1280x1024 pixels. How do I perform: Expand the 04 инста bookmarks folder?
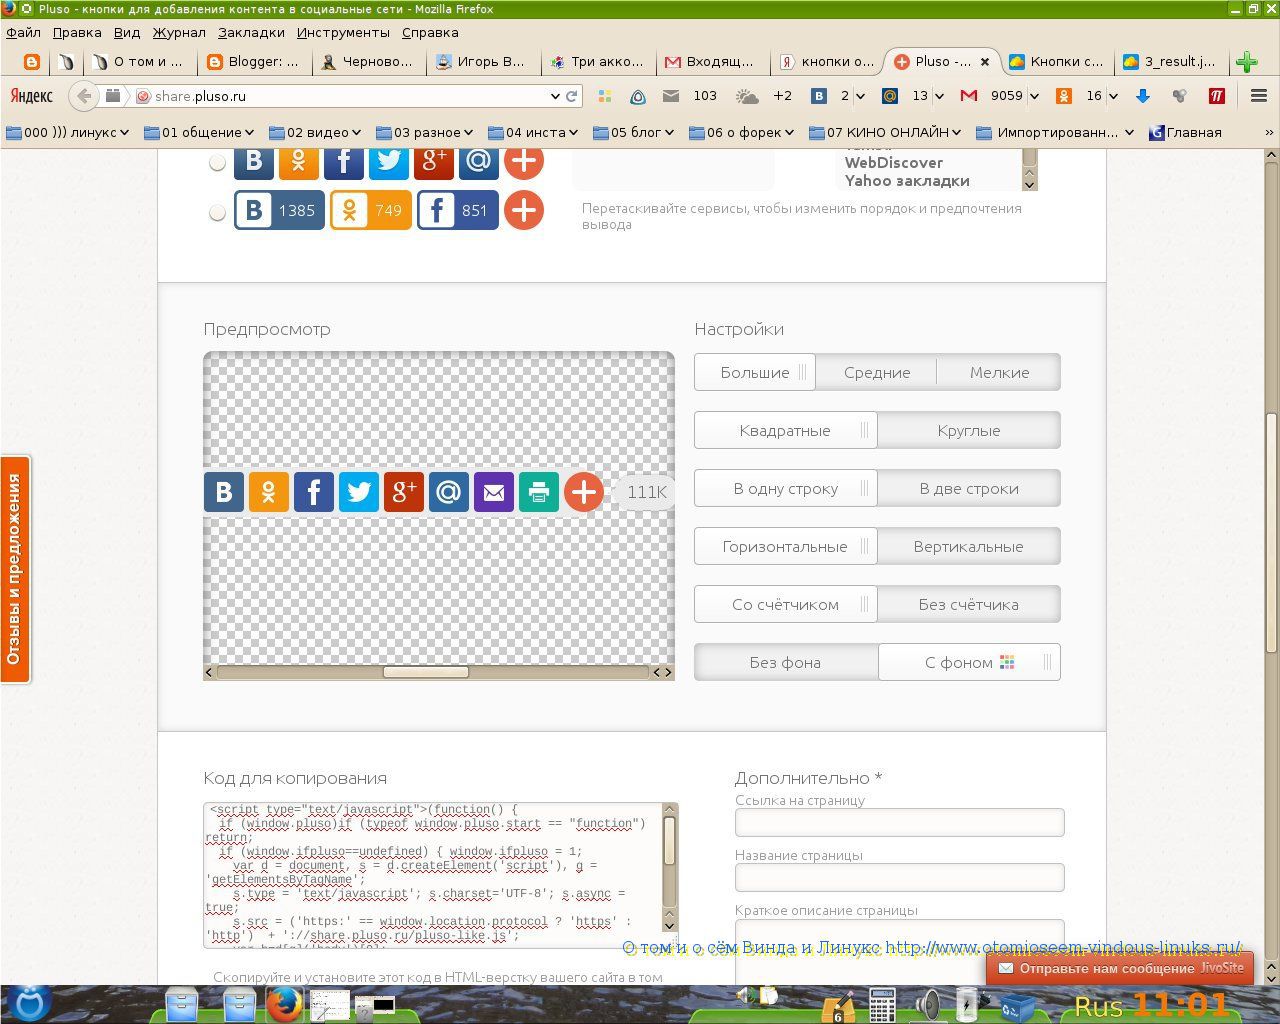[x=533, y=132]
